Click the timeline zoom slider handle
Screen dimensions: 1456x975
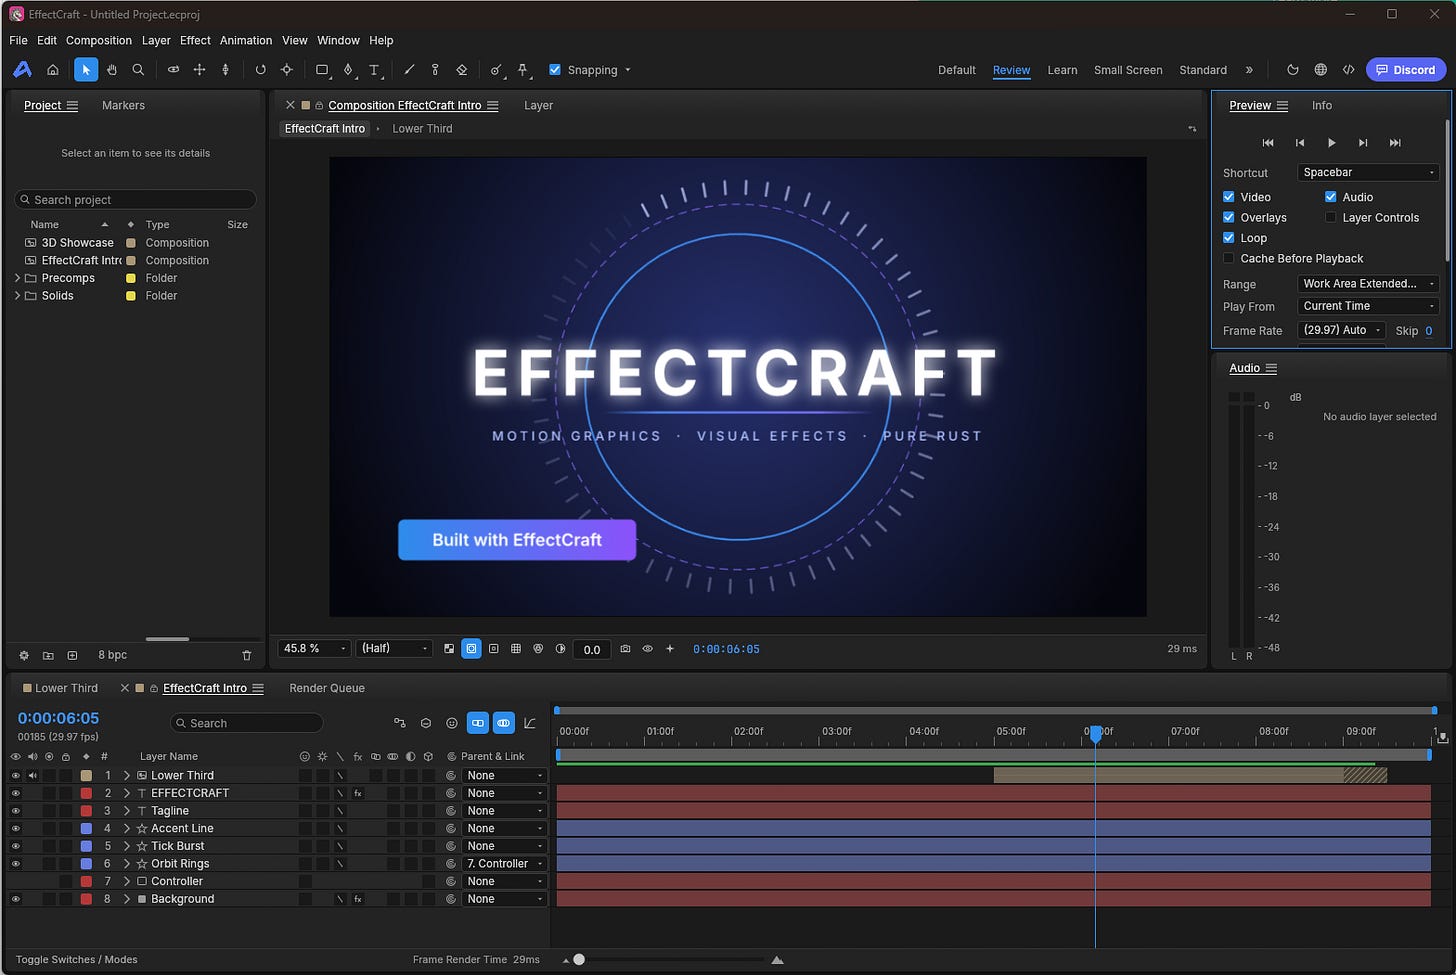[579, 960]
